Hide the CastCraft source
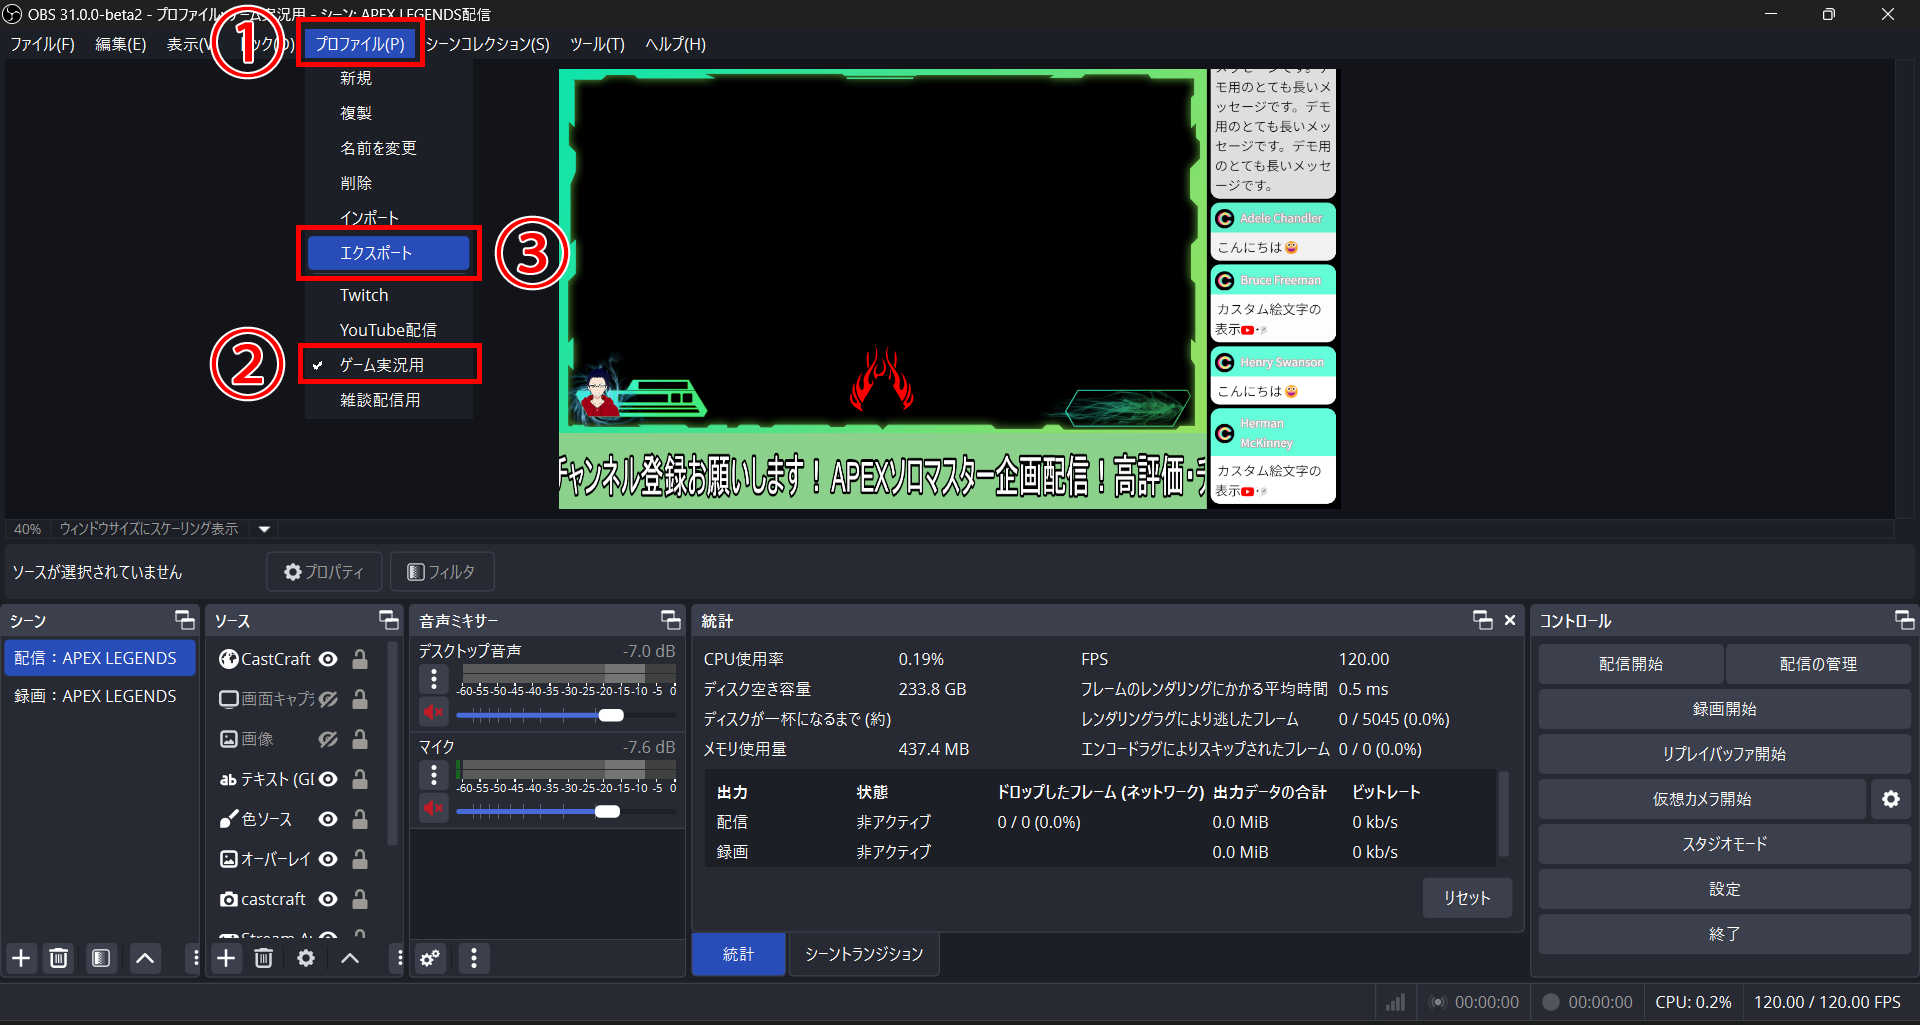This screenshot has height=1025, width=1920. tap(328, 659)
